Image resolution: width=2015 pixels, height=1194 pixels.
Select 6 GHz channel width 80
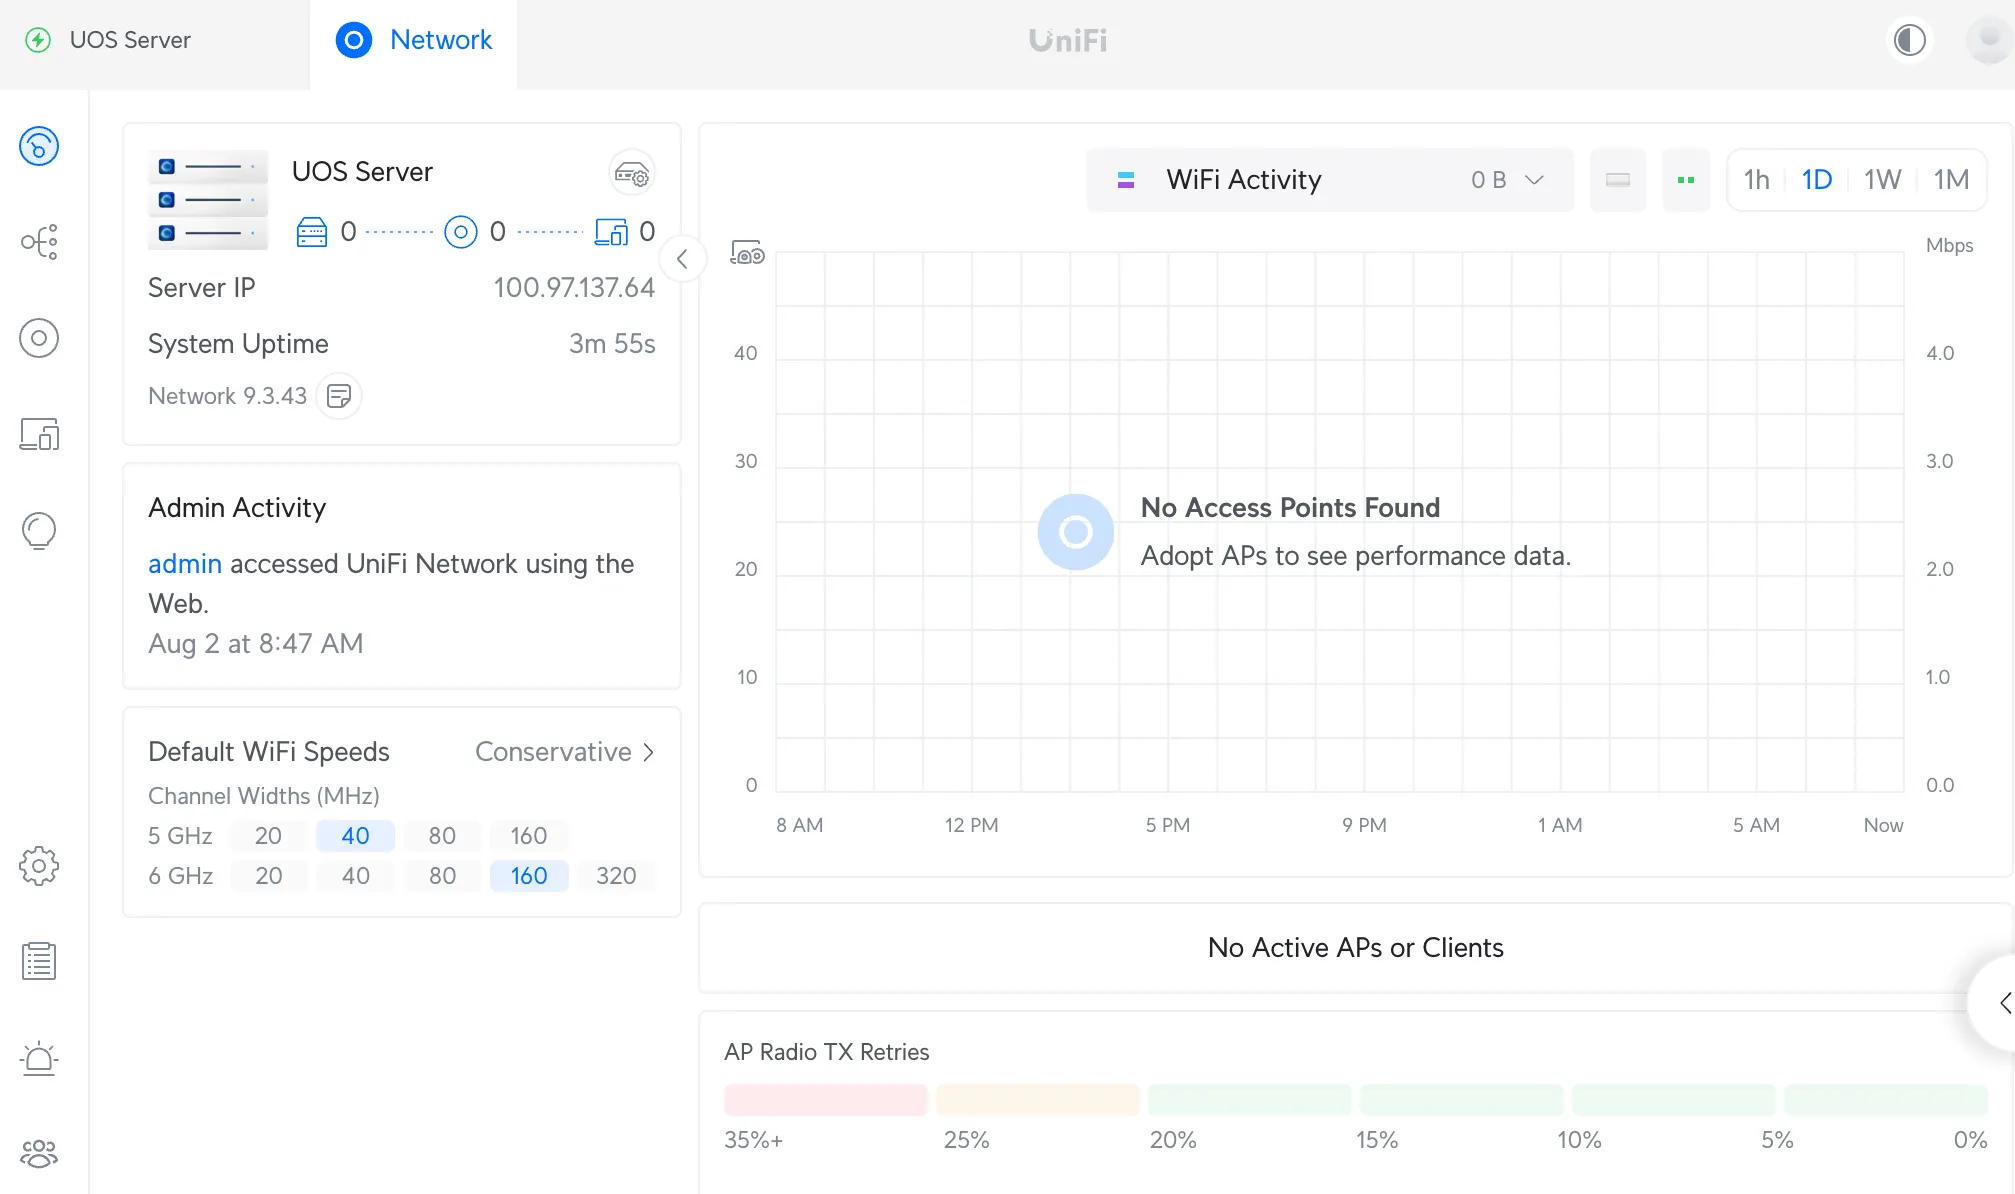click(x=442, y=876)
